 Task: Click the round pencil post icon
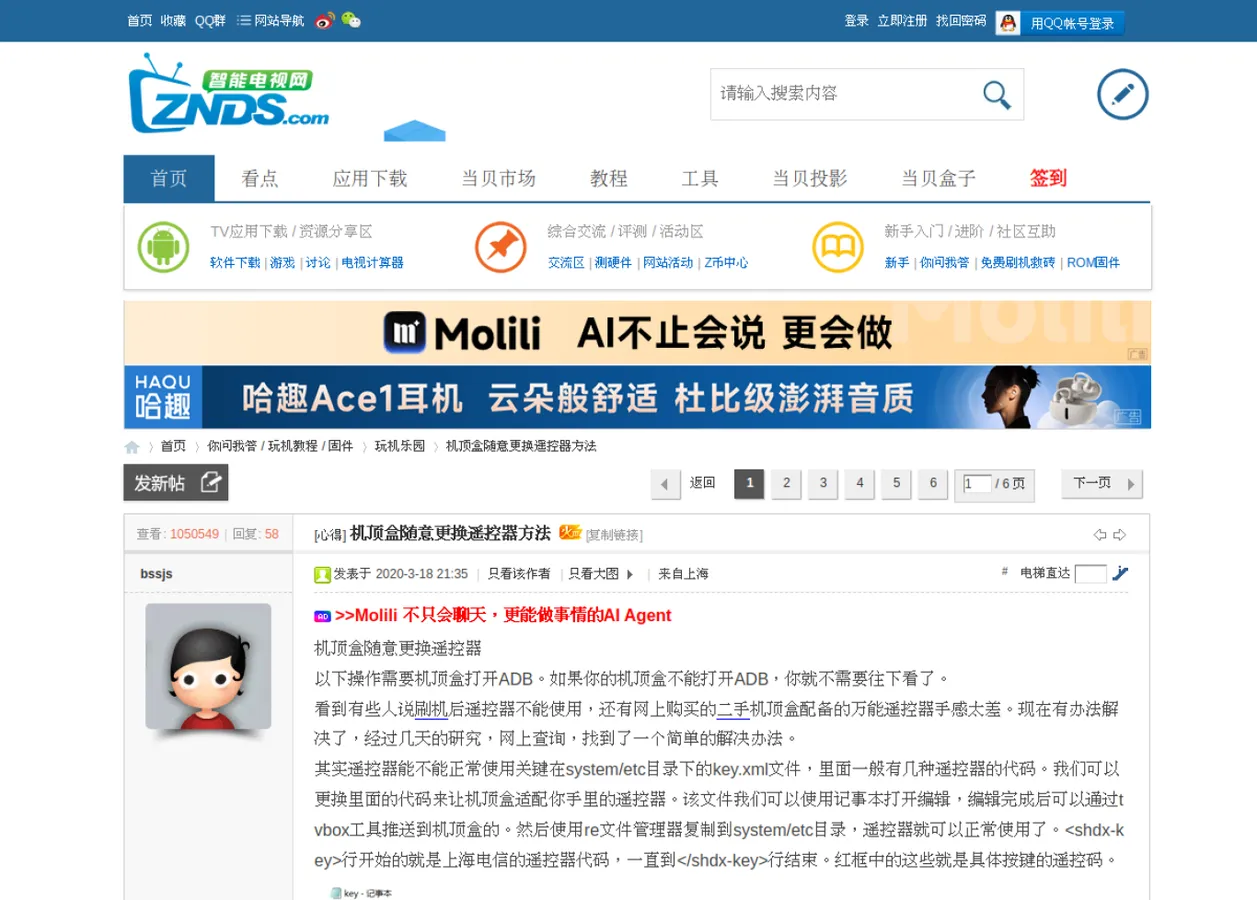[x=1122, y=94]
